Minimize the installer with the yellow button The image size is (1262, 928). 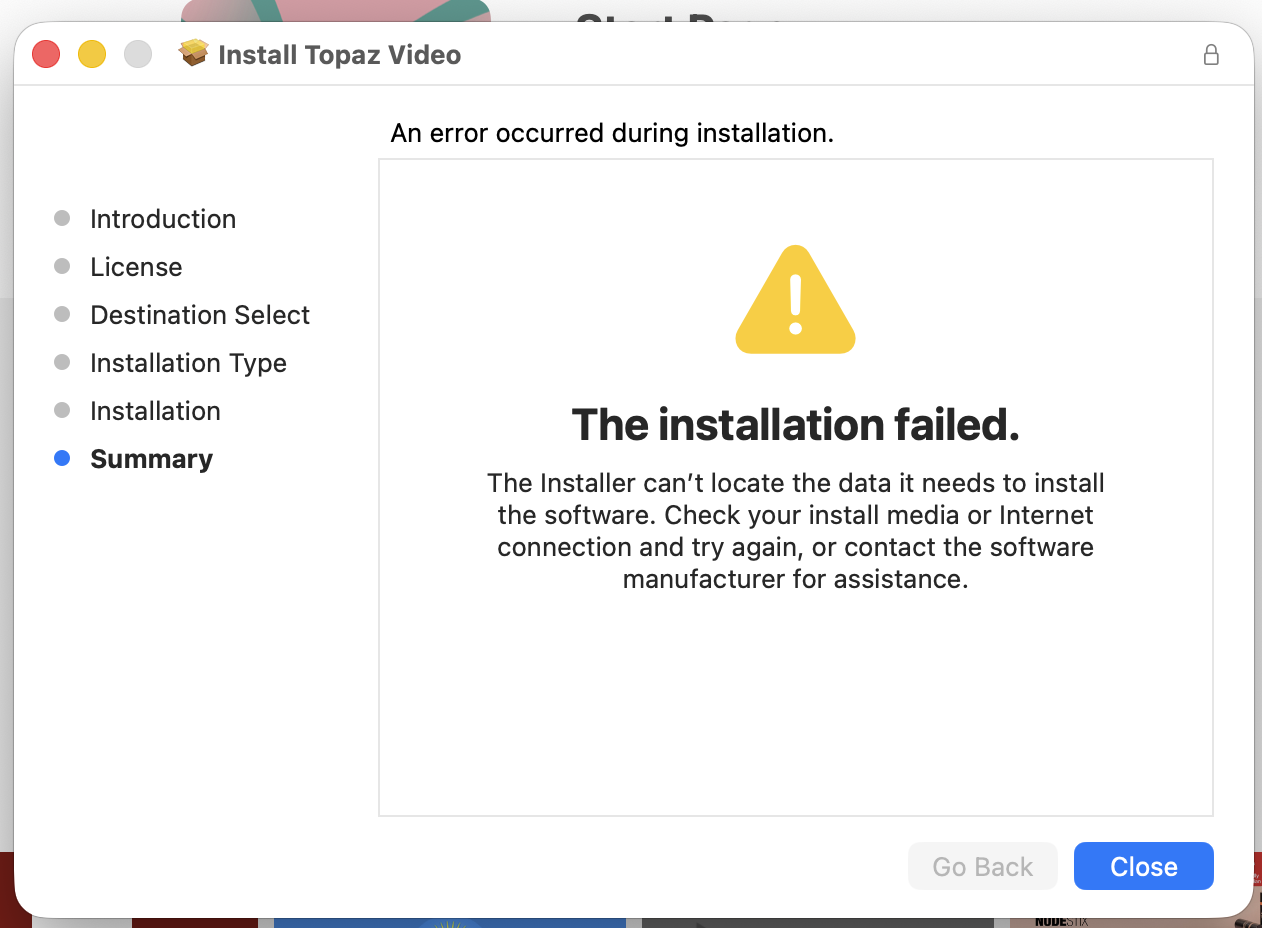[92, 54]
